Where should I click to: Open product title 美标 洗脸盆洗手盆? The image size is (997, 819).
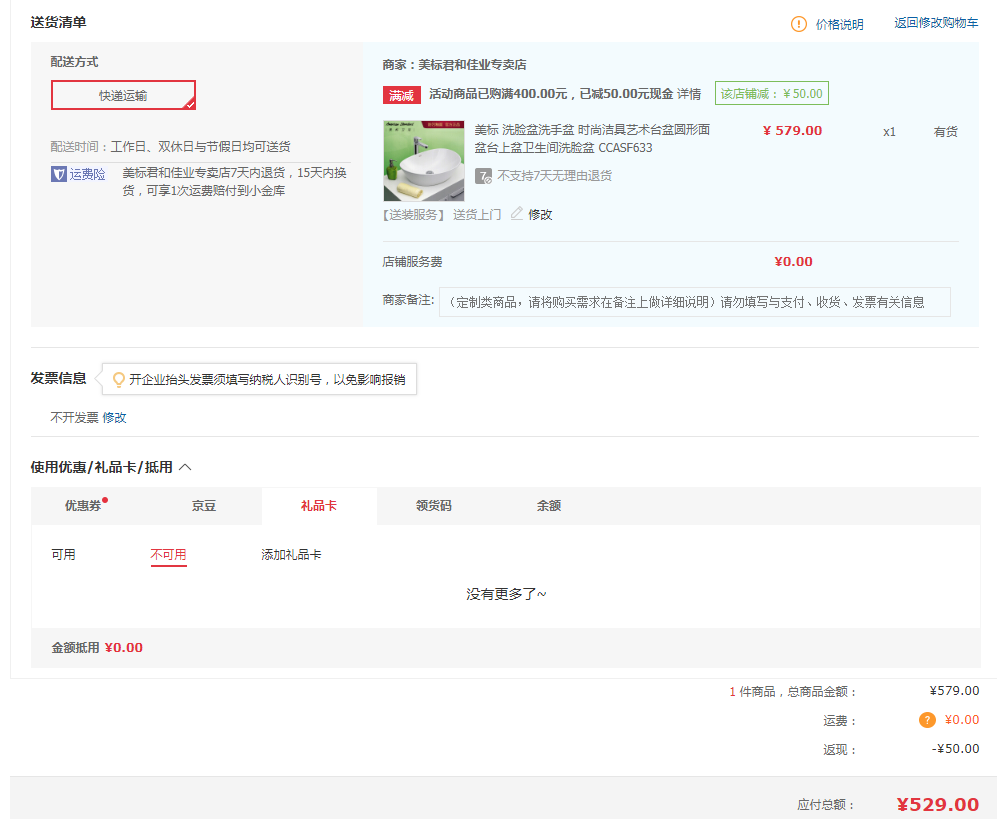[x=592, y=139]
